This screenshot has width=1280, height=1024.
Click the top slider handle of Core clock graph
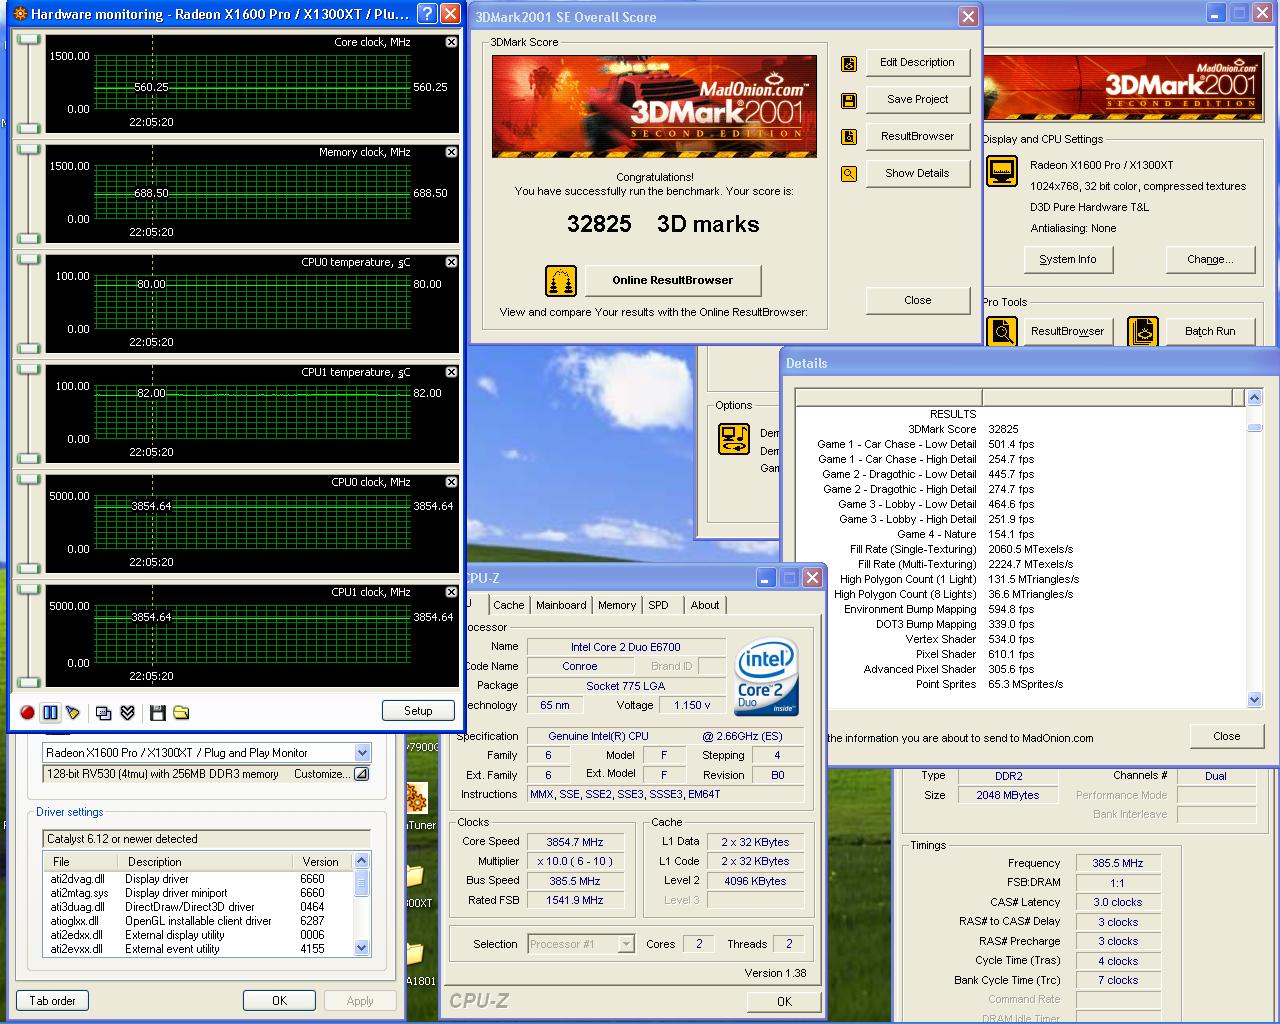(28, 39)
